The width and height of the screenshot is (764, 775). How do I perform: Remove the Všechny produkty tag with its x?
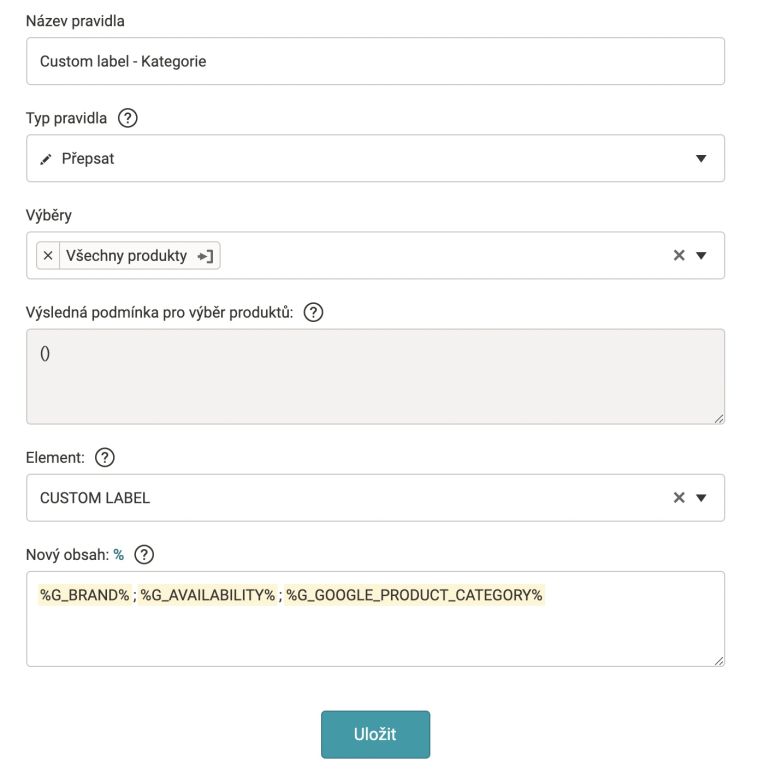(48, 256)
